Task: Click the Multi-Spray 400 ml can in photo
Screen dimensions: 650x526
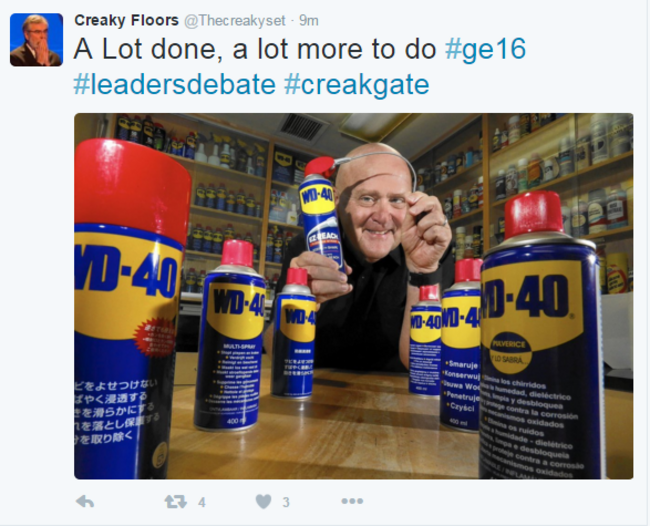Action: pyautogui.click(x=230, y=336)
